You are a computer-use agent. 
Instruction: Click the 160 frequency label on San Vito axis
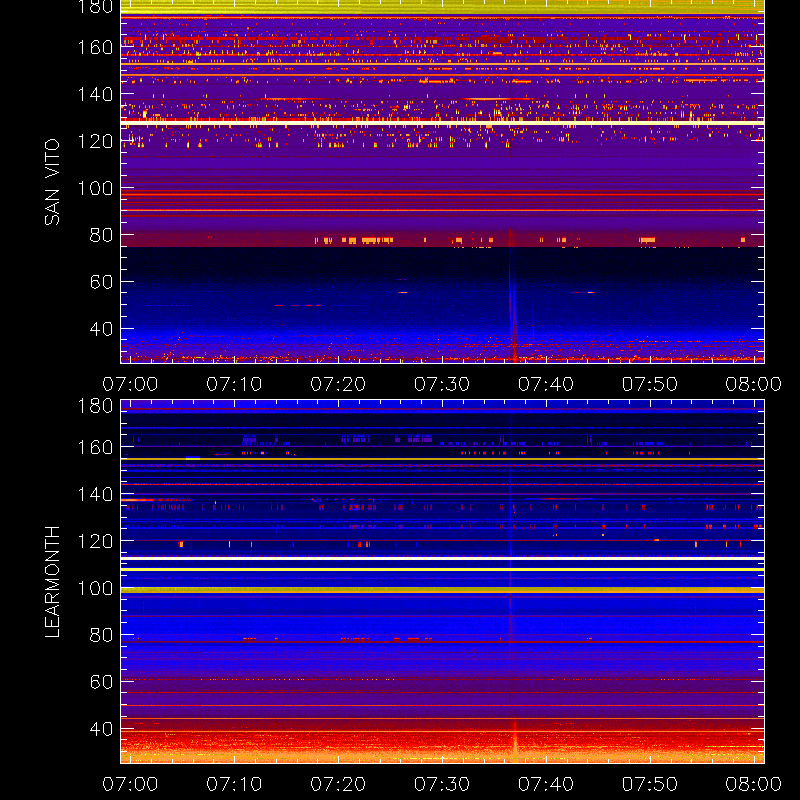(x=95, y=47)
